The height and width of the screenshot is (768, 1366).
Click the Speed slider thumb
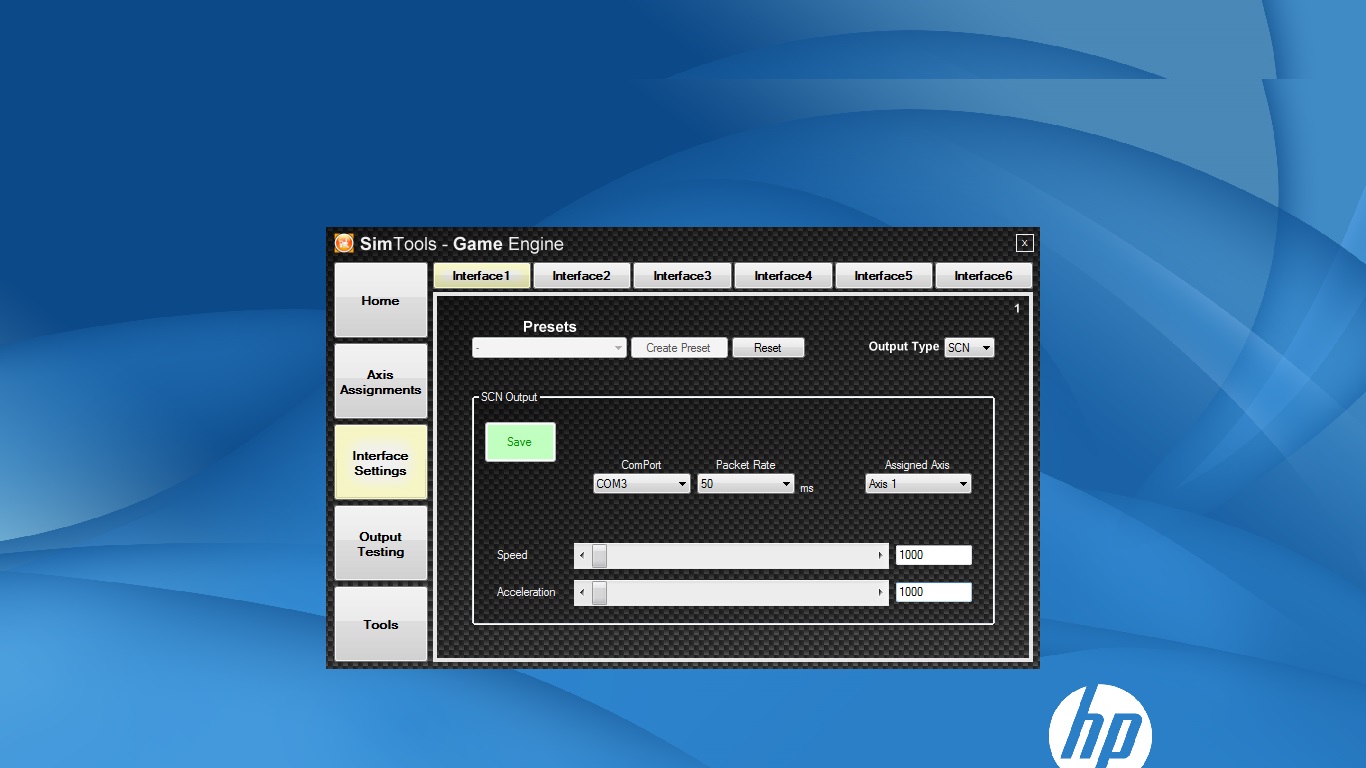click(599, 555)
